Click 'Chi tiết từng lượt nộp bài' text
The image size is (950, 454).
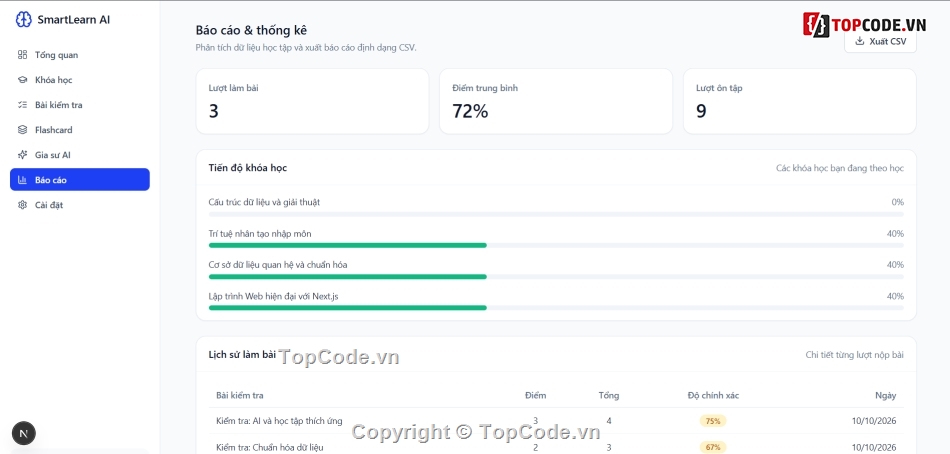point(854,355)
